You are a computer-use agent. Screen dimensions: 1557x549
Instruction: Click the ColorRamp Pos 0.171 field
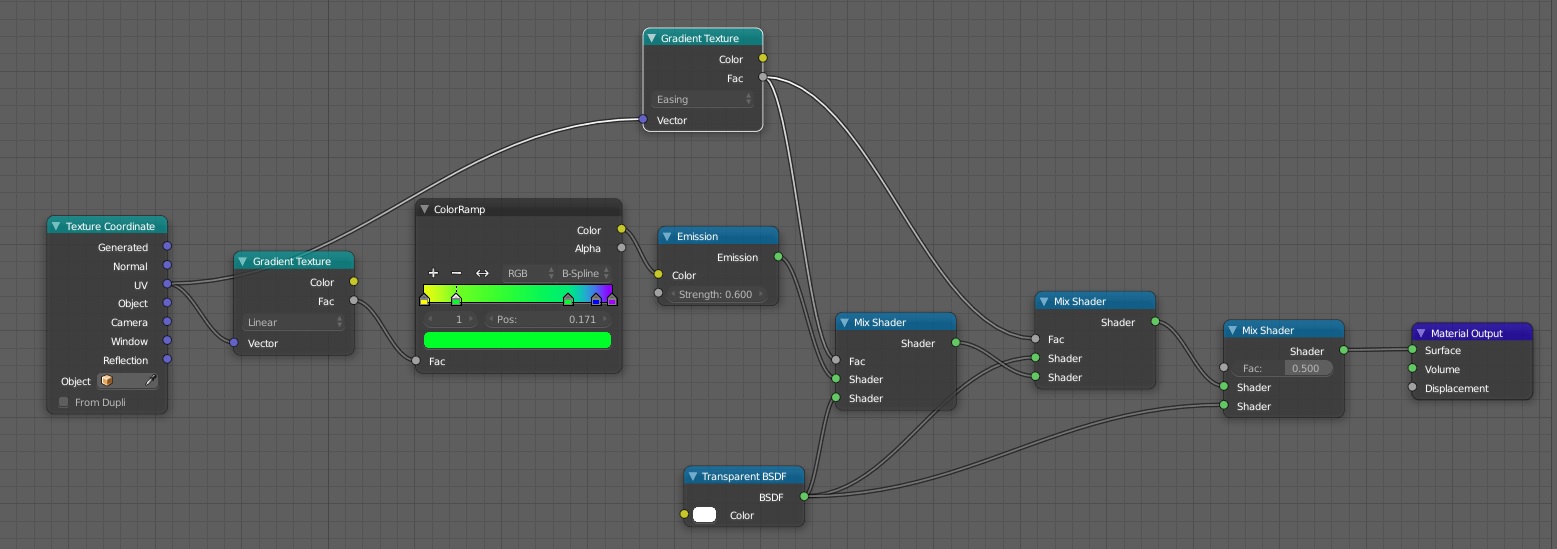(x=547, y=319)
